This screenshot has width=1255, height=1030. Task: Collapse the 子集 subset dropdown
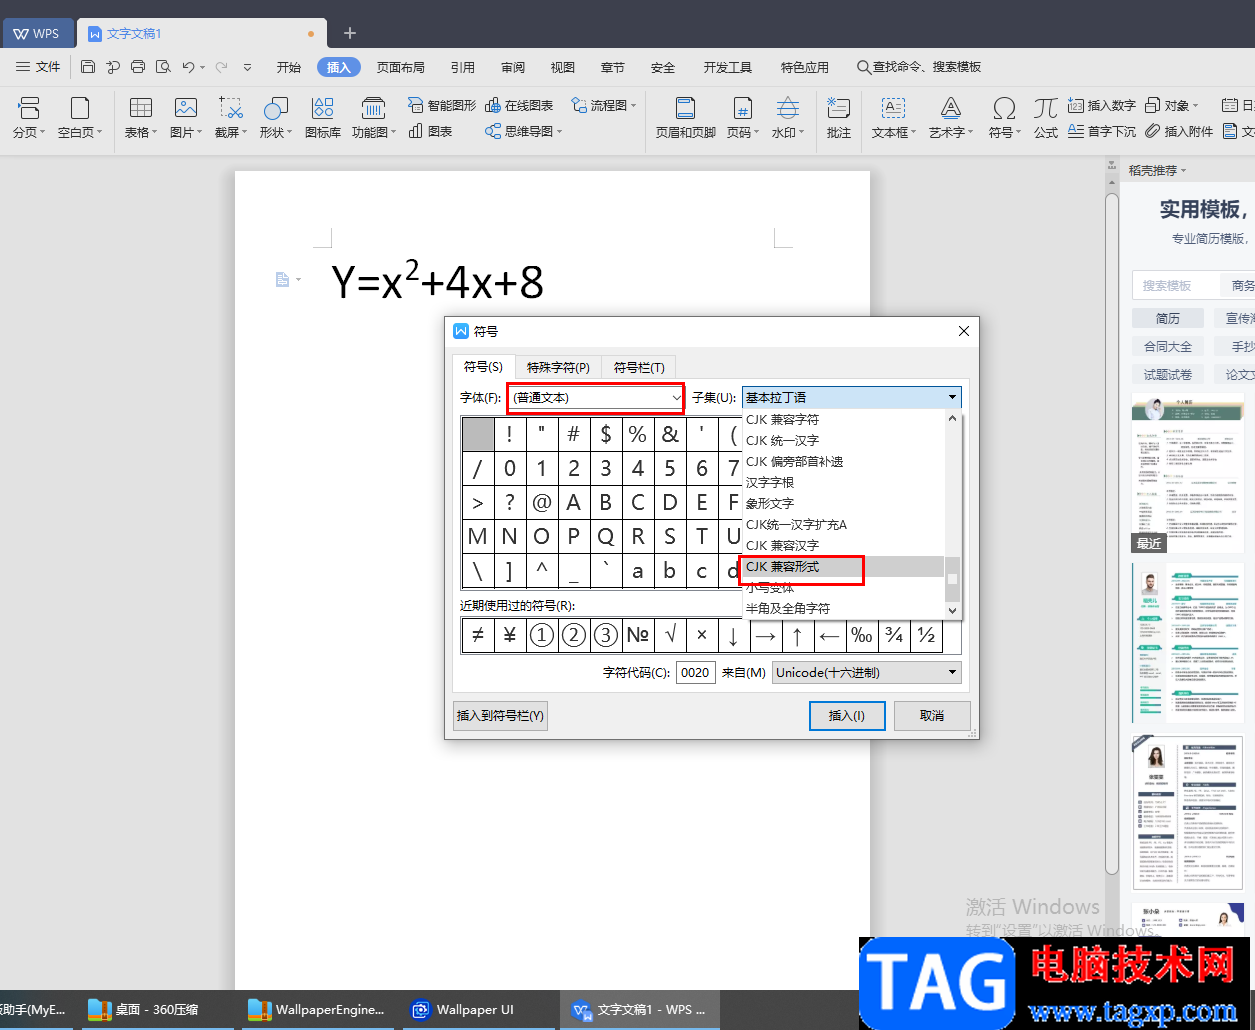952,397
